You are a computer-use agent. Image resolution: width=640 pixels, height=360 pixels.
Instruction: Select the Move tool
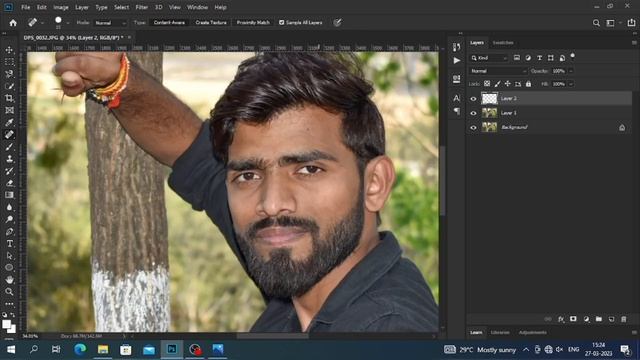[9, 50]
